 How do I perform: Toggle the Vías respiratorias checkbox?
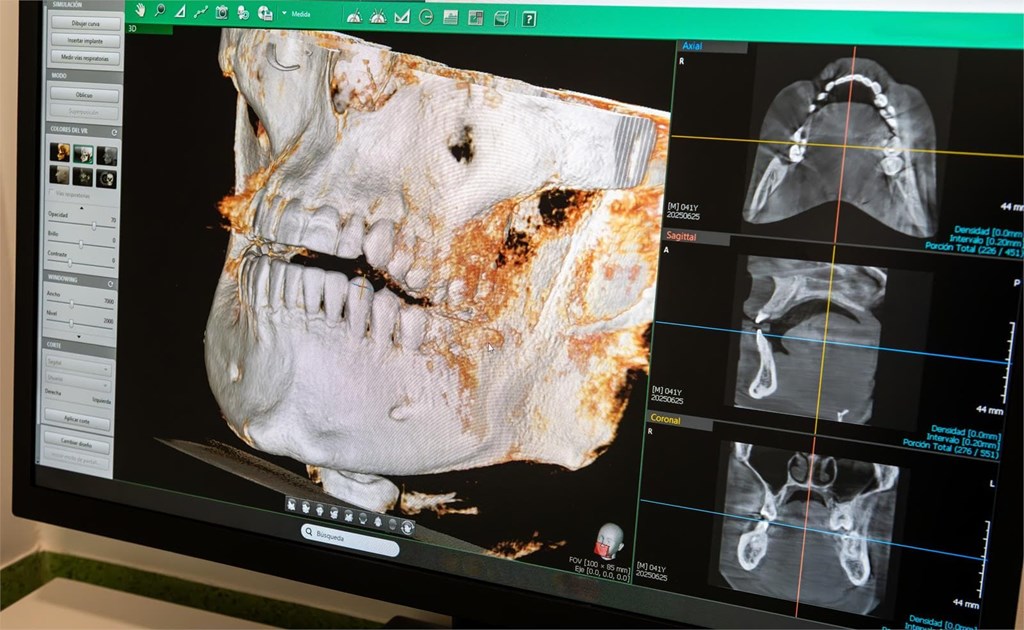(52, 193)
